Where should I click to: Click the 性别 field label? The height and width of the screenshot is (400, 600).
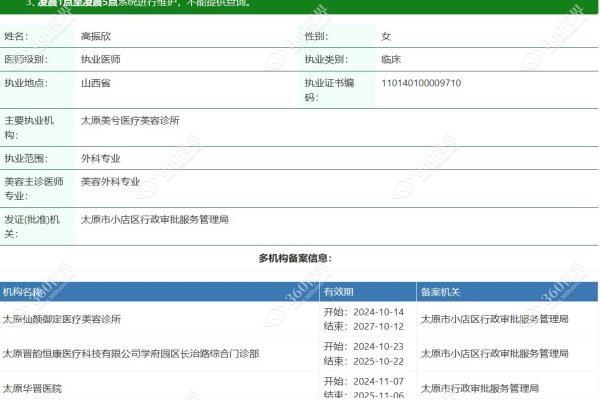(316, 36)
